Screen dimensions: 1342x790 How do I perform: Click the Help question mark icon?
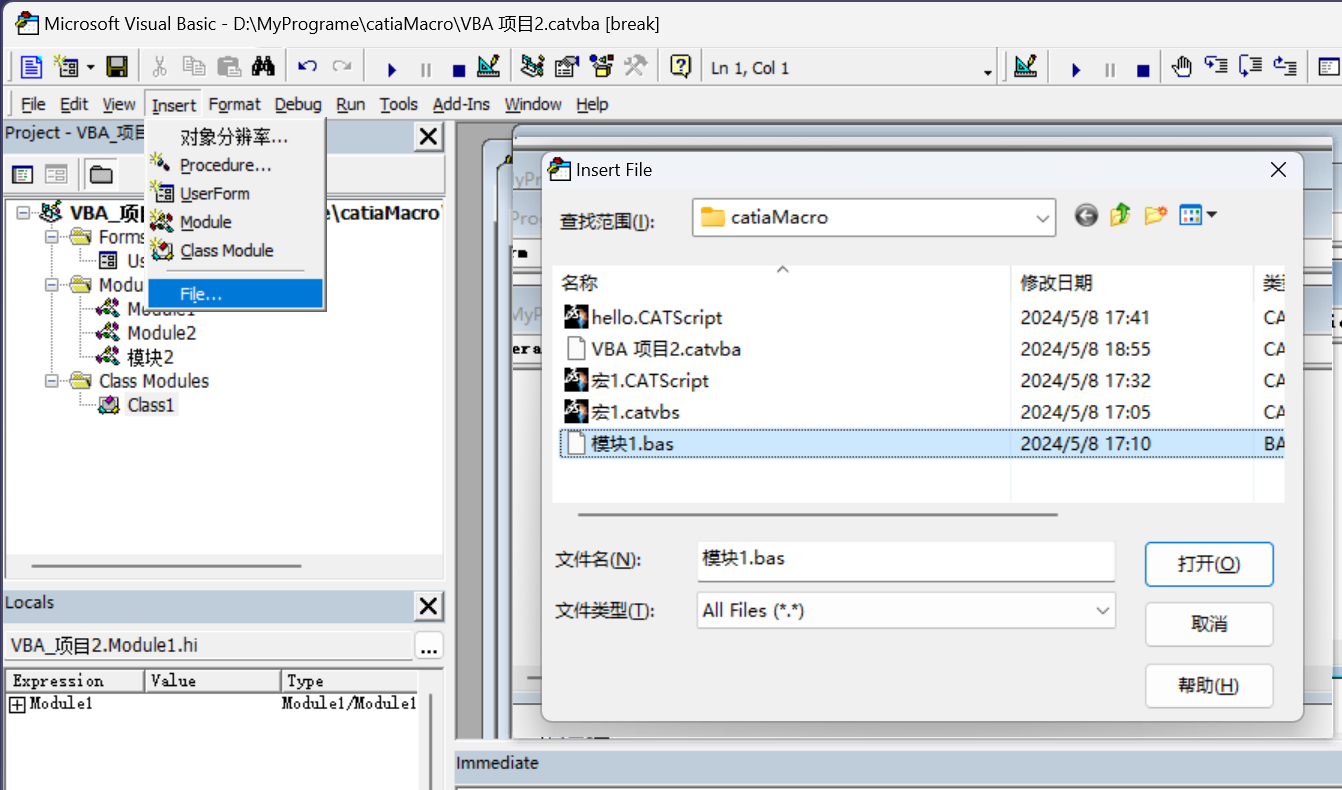pos(681,67)
